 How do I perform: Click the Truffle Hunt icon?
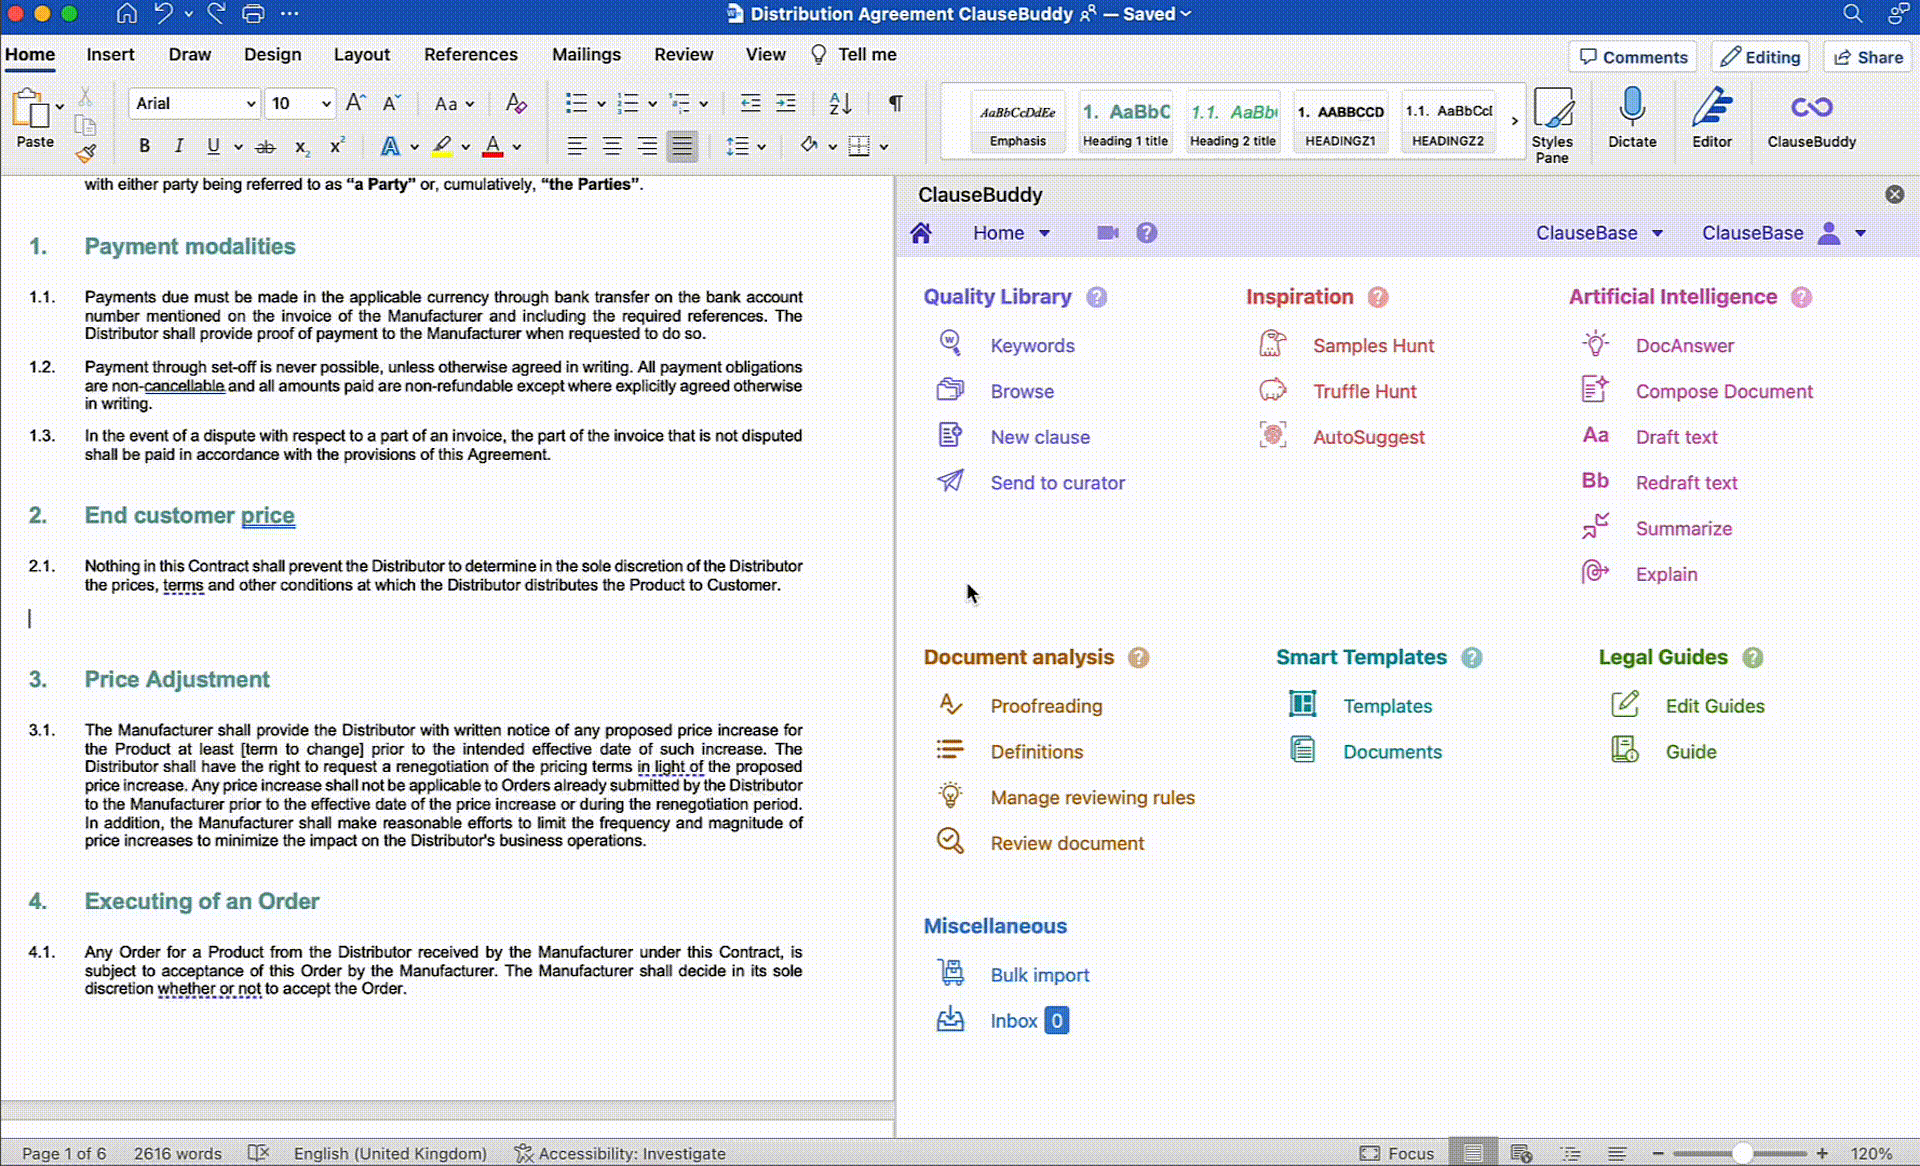point(1272,390)
